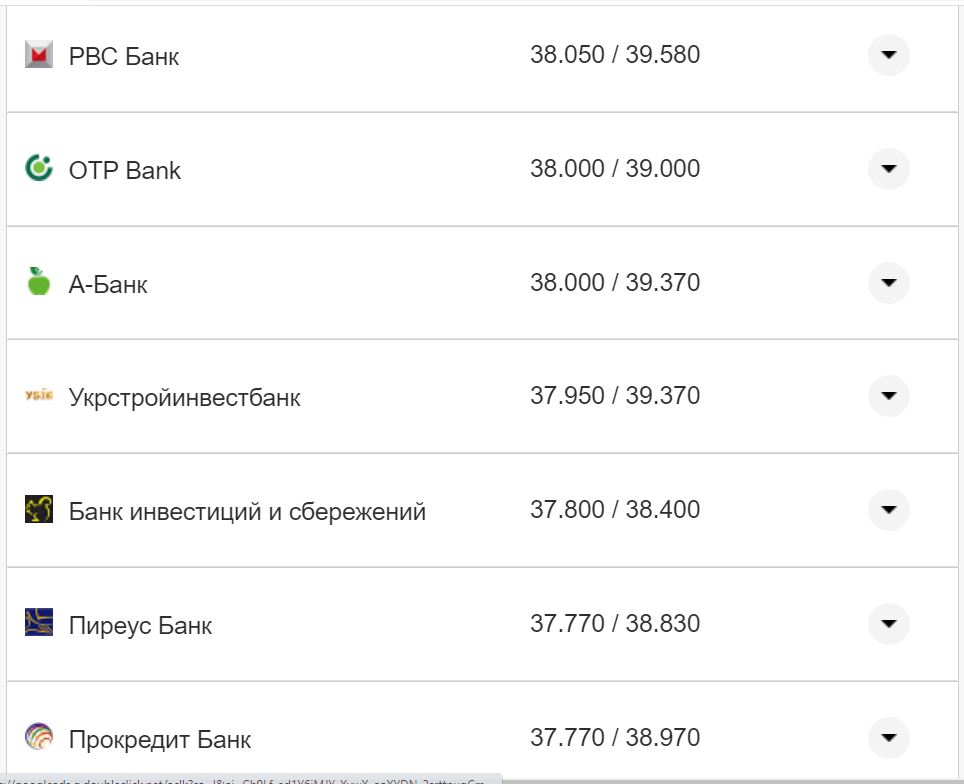Select the Укрстройинвестбанк bank name
The image size is (964, 784).
point(184,398)
